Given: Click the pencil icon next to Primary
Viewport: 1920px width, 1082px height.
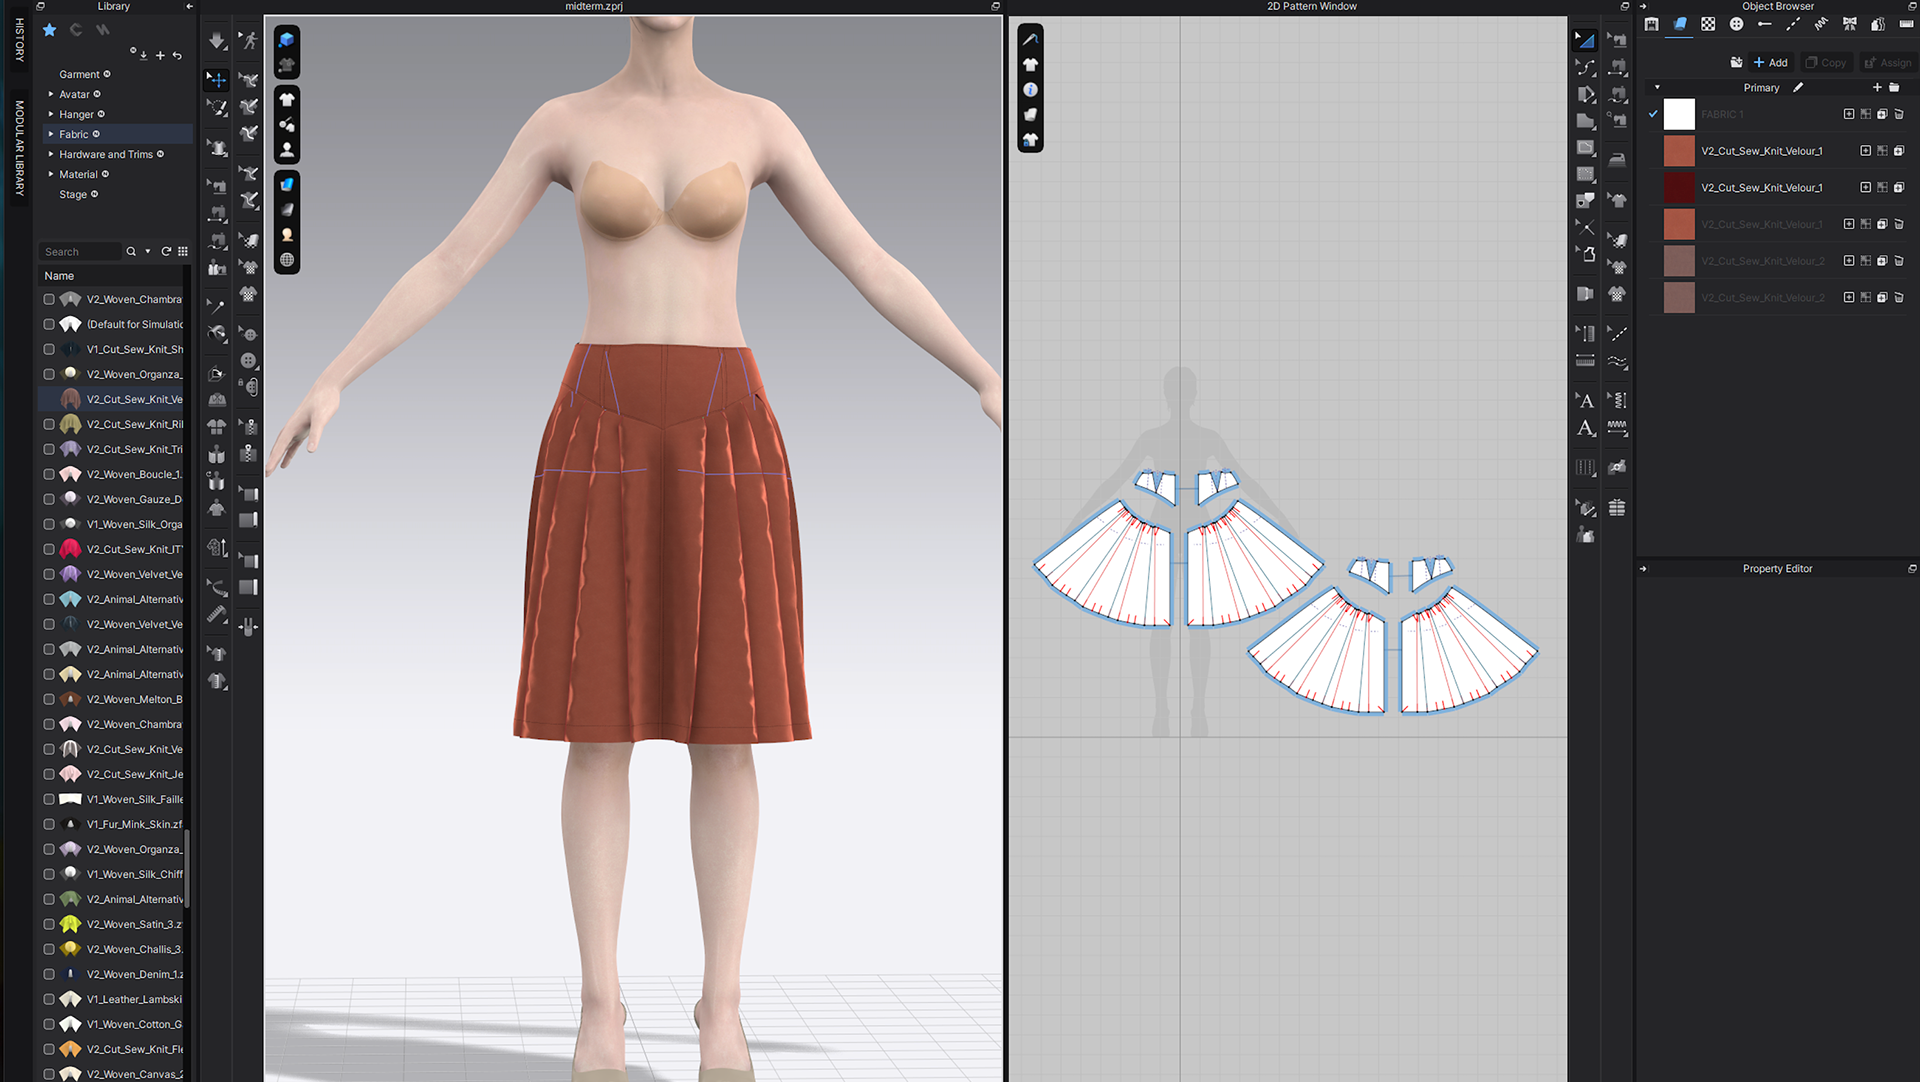Looking at the screenshot, I should coord(1798,88).
